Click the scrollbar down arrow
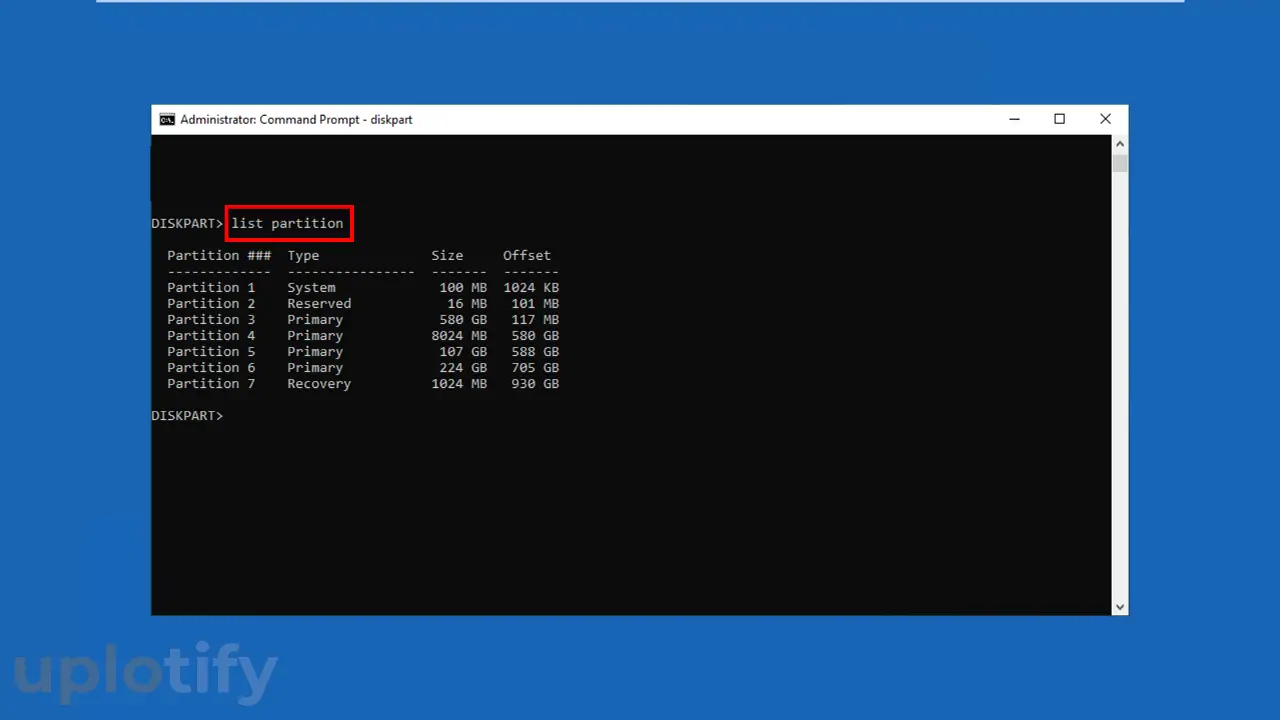1280x720 pixels. 1120,606
